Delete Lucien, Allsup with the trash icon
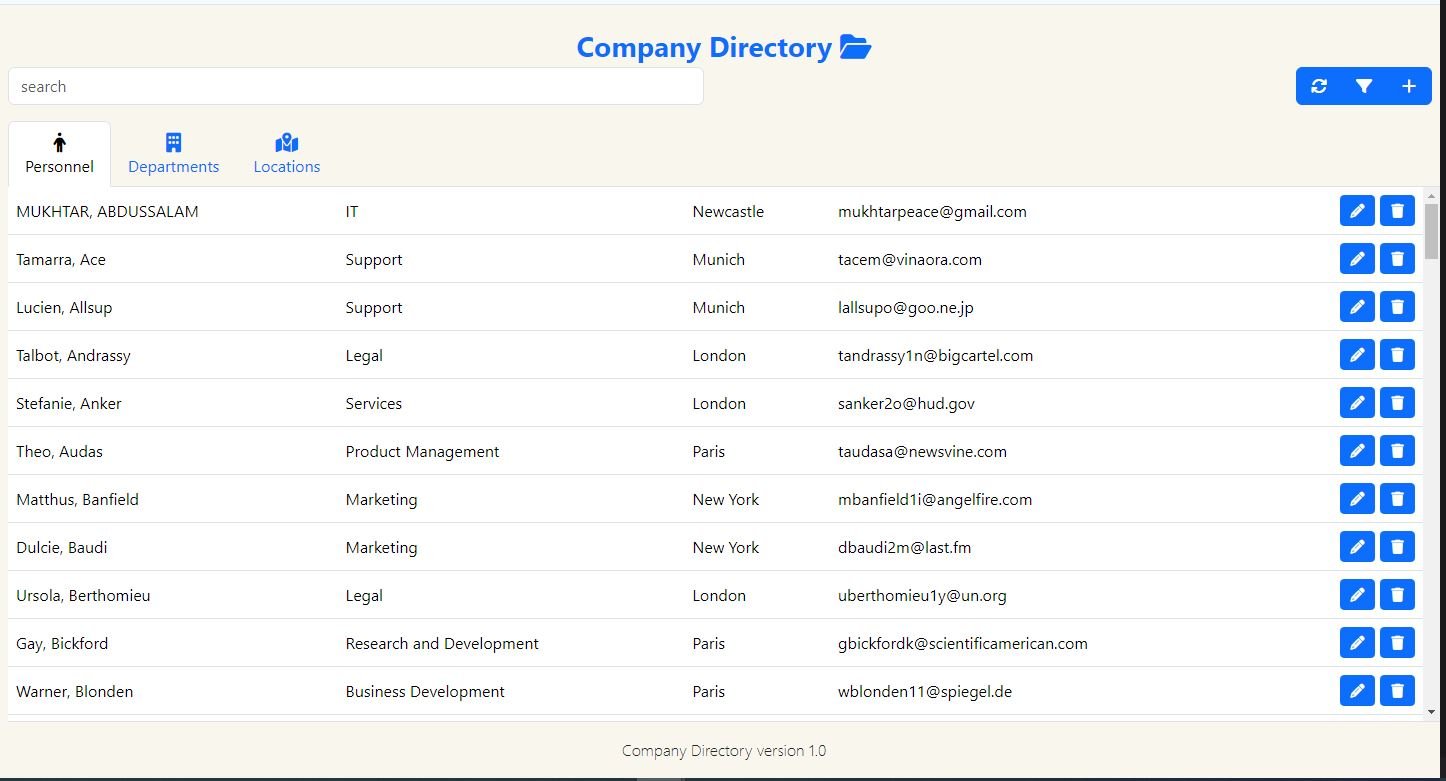Screen dimensions: 1446x781 pyautogui.click(x=1397, y=307)
